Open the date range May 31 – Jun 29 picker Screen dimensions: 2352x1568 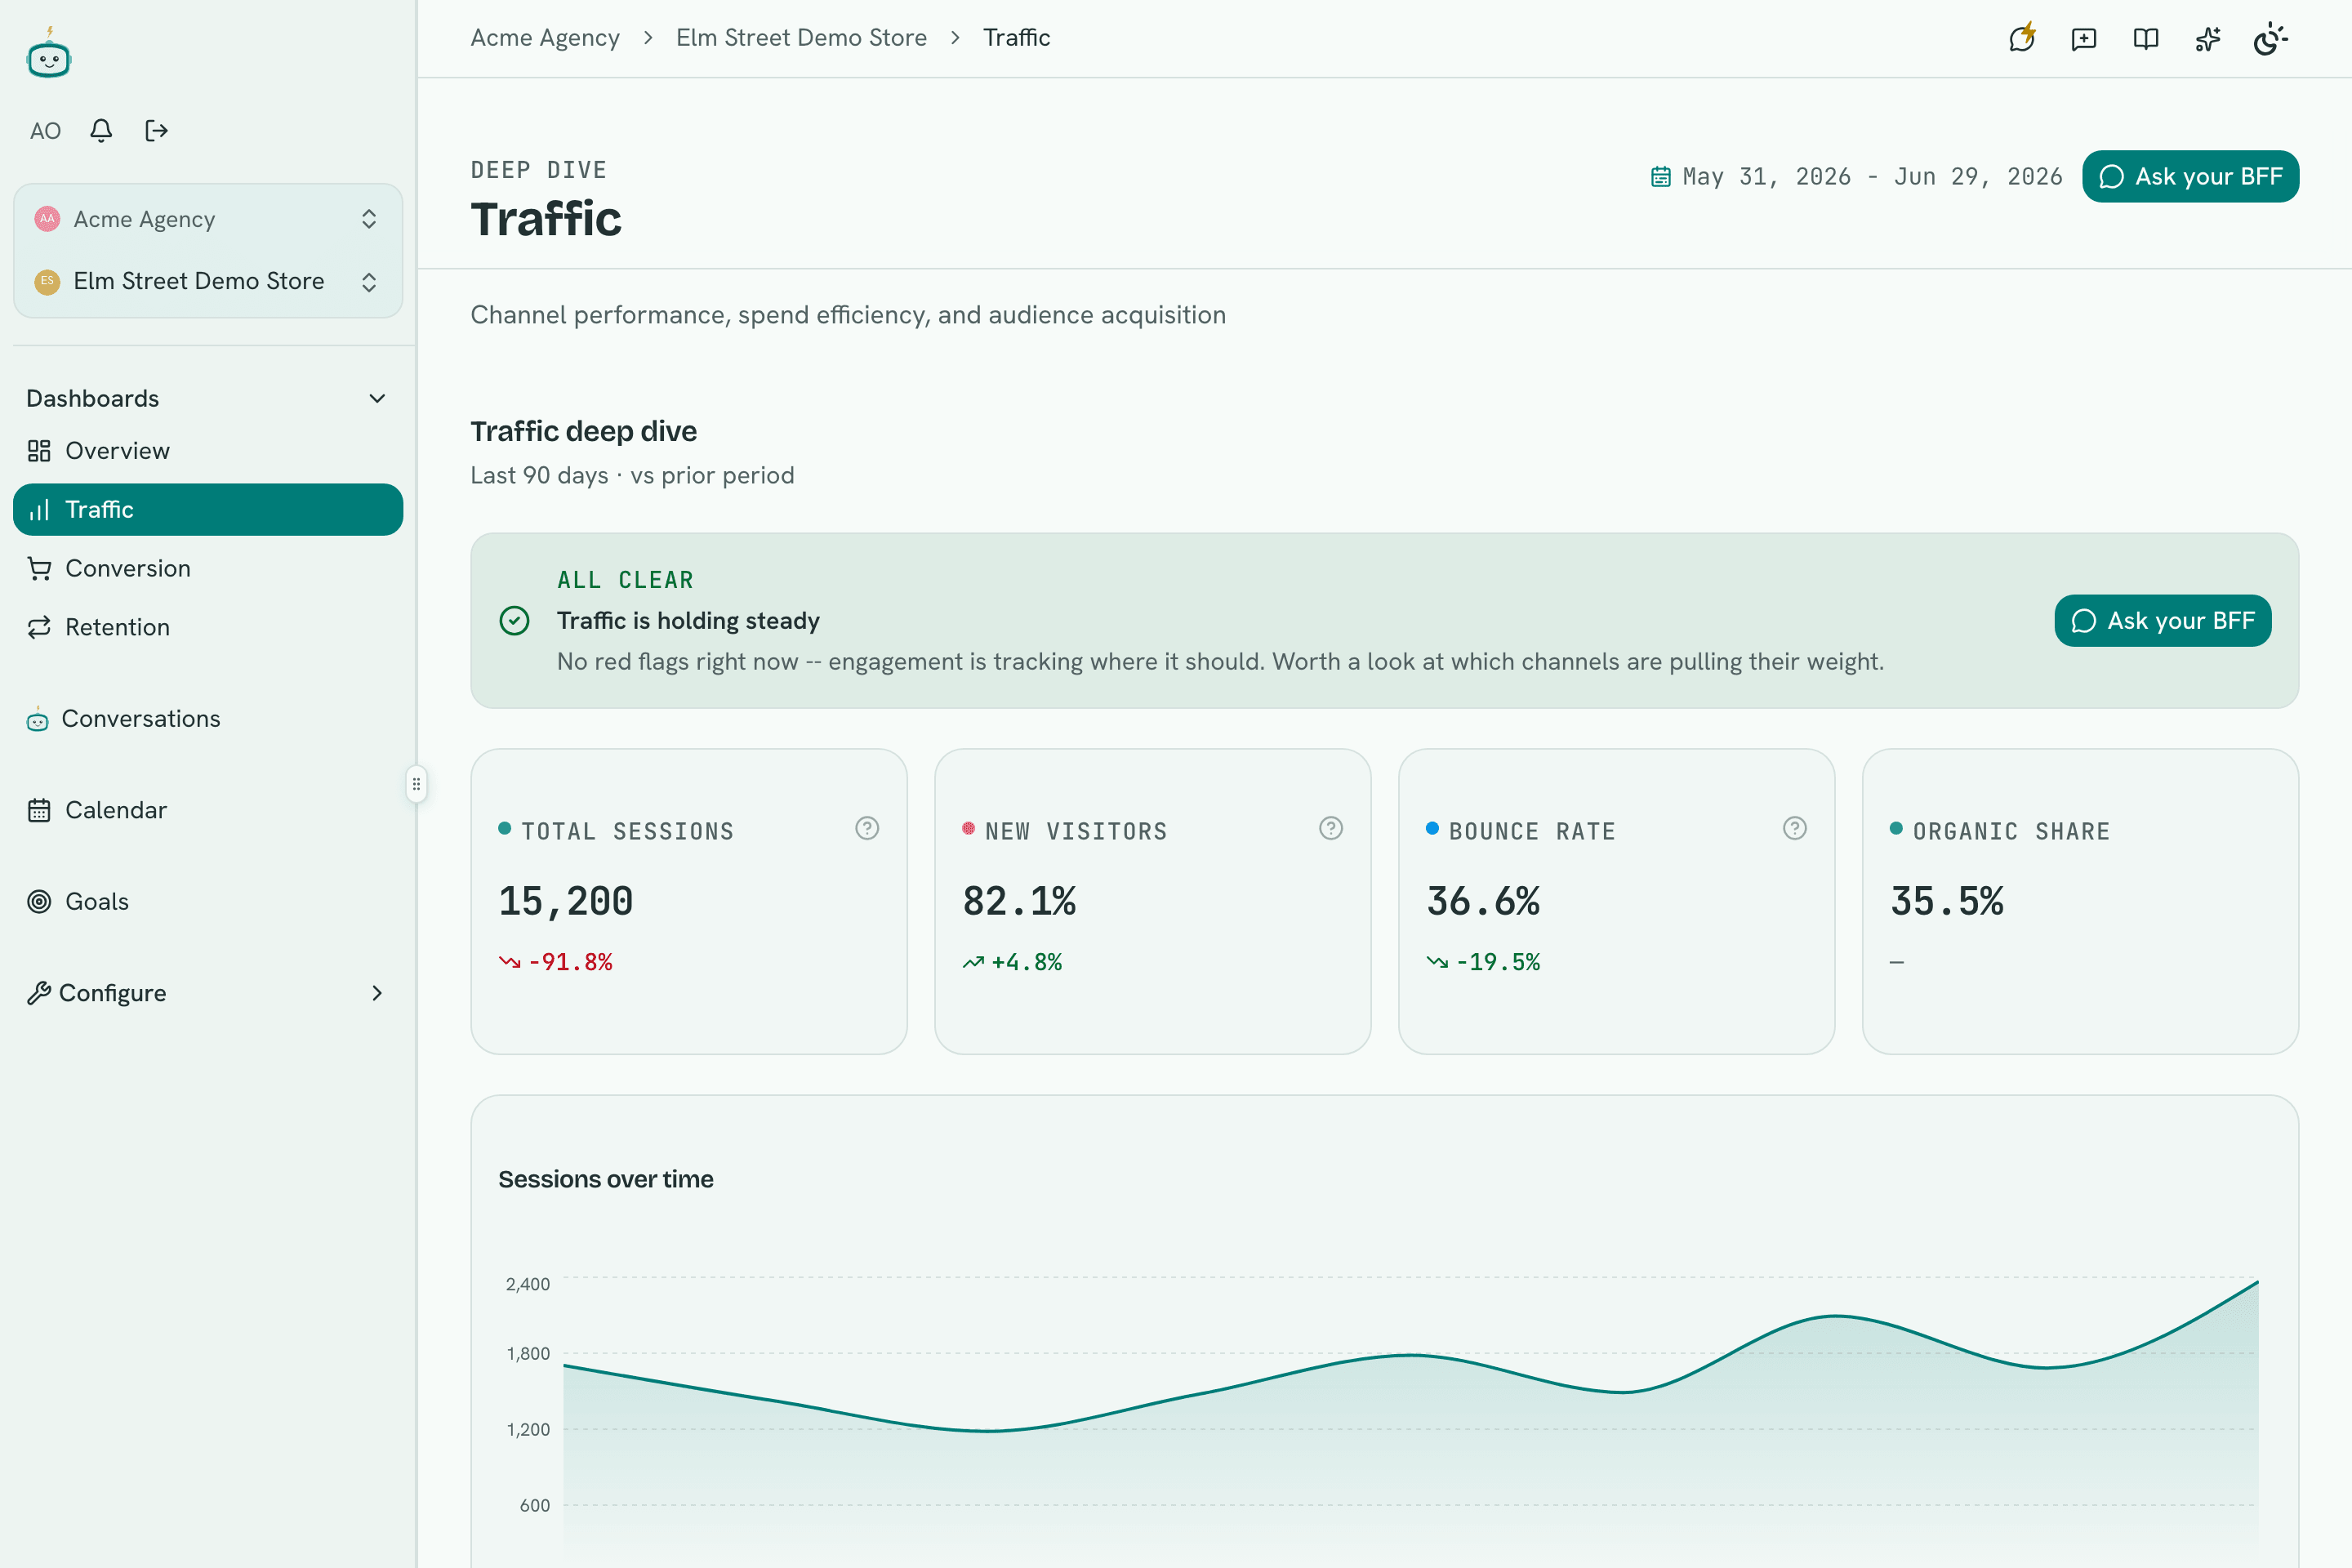click(1856, 177)
